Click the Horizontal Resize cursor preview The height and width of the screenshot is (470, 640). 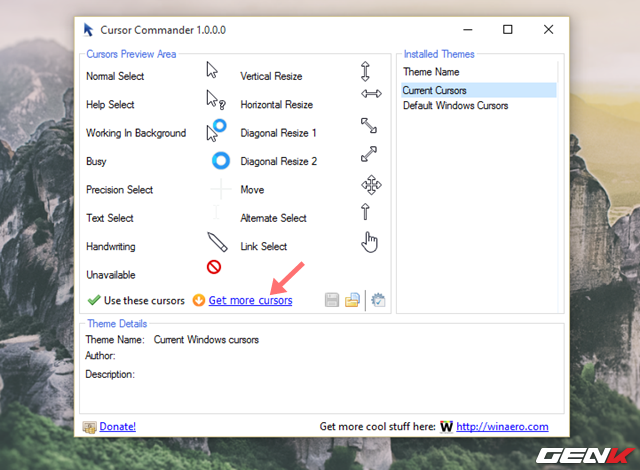371,94
